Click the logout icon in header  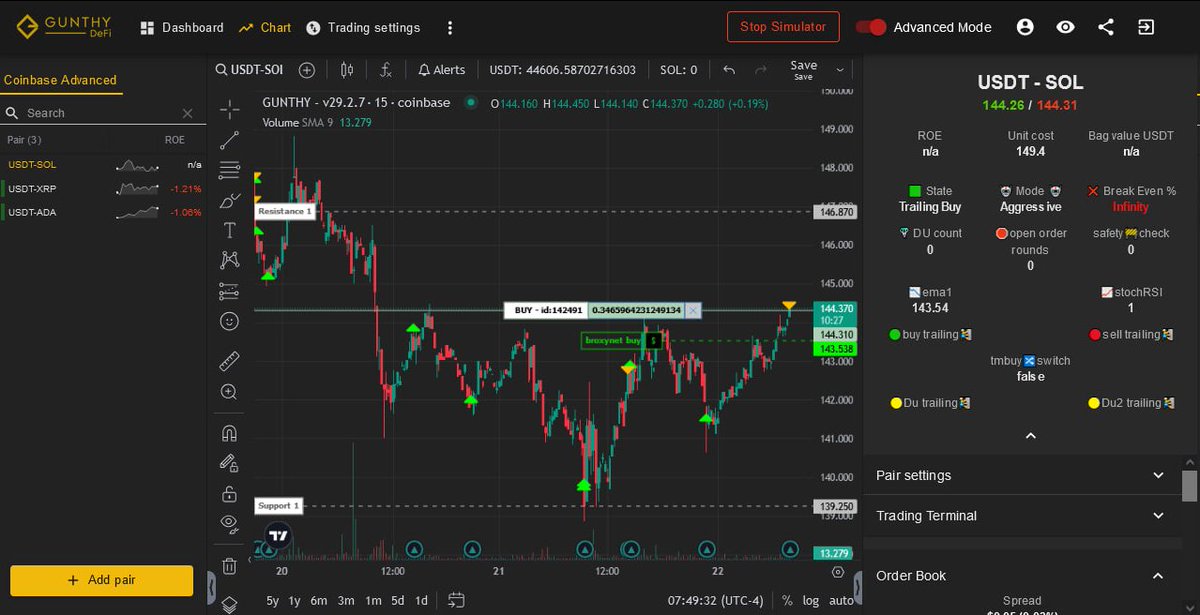coord(1146,27)
